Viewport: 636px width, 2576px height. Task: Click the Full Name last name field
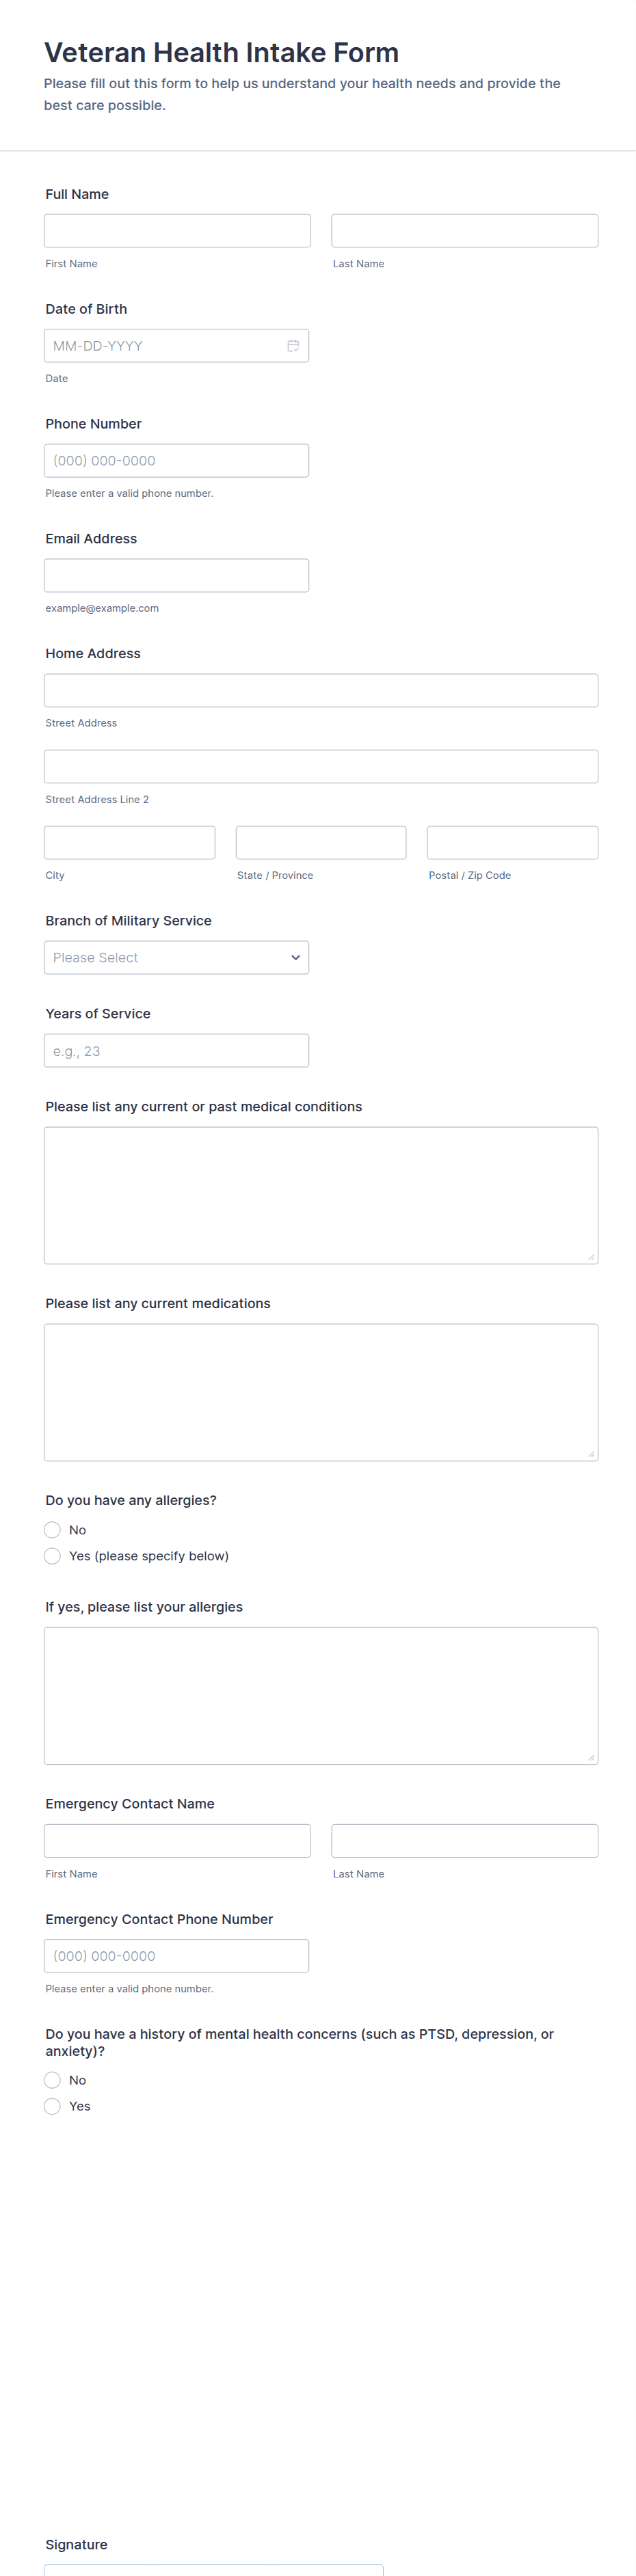point(464,231)
